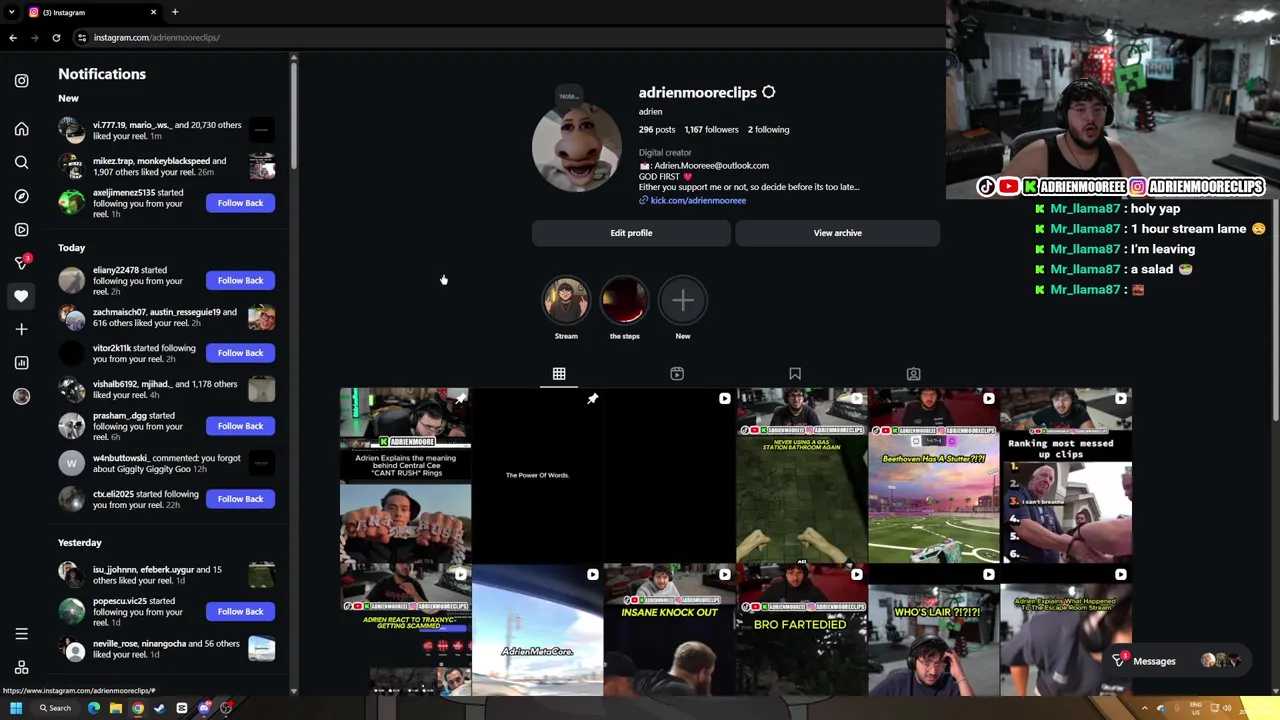The image size is (1280, 720).
Task: Click the Notifications panel scrollbar
Action: [x=293, y=115]
